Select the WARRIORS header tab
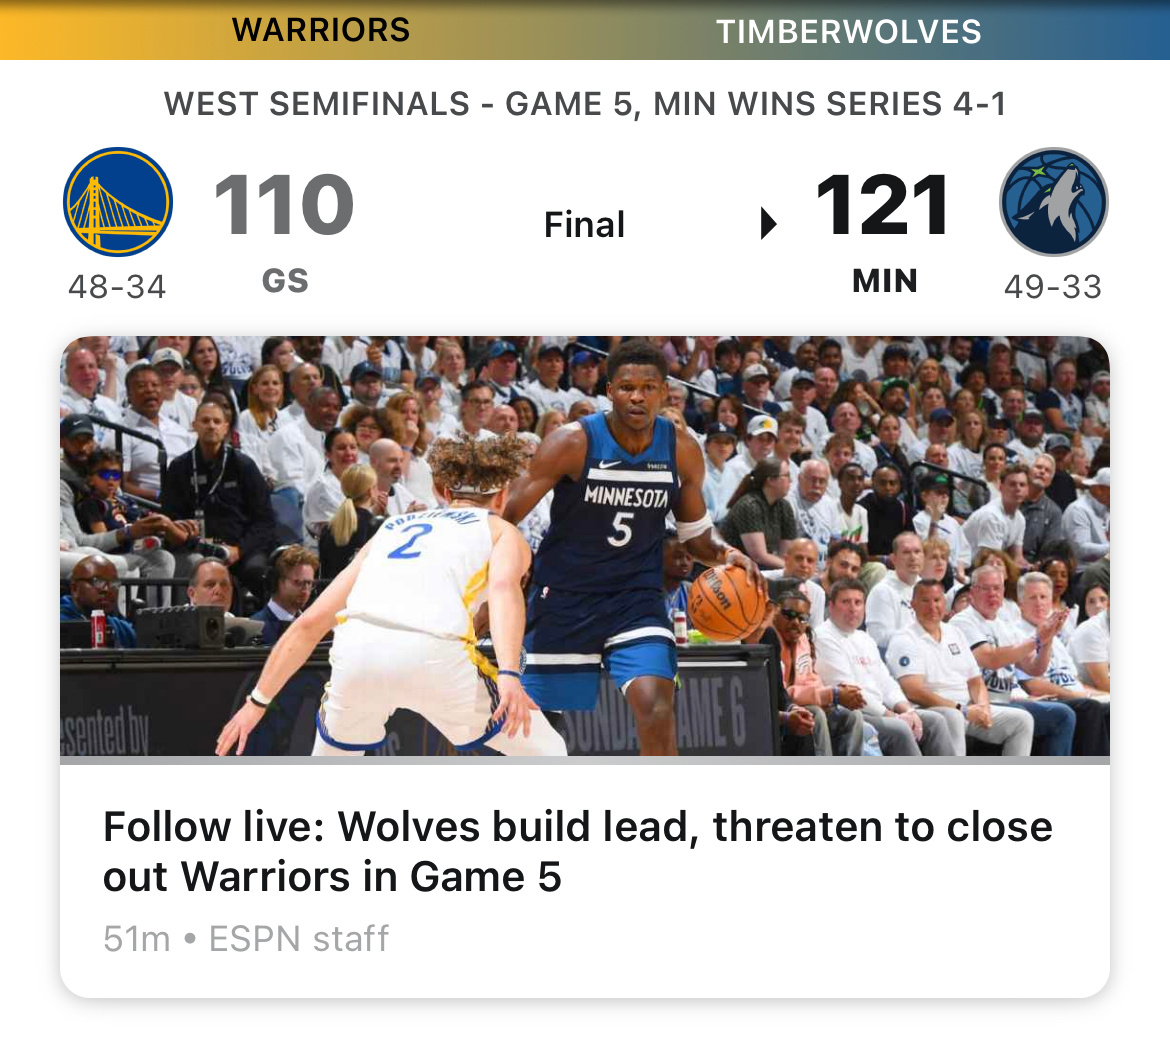Screen dimensions: 1170x1039 click(321, 30)
